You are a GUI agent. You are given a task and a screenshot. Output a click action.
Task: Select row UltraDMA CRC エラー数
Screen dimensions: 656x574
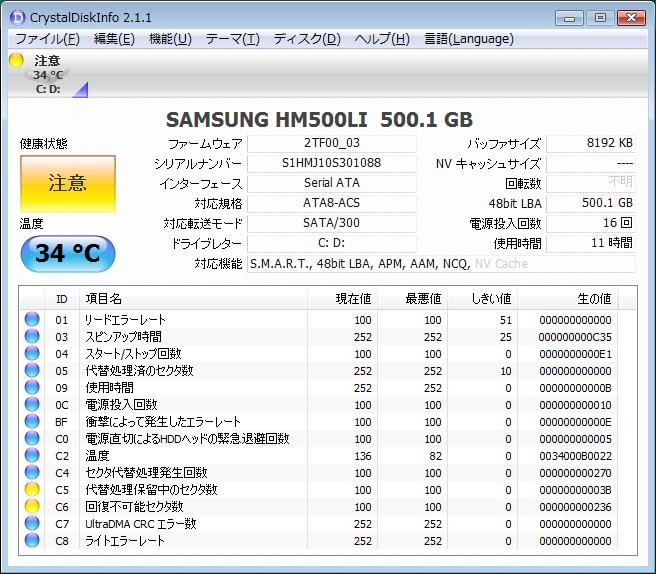click(x=319, y=524)
